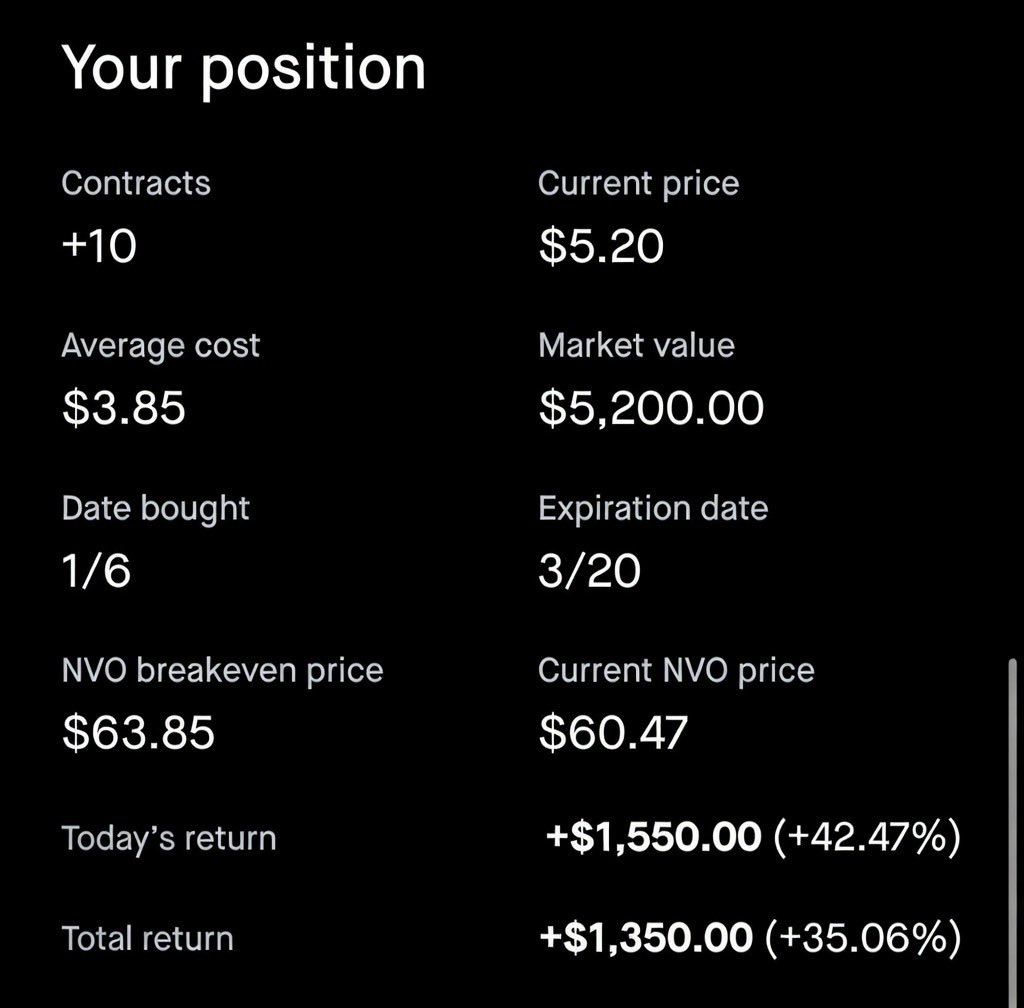Tap the $3.85 average cost value
The width and height of the screenshot is (1024, 1008).
tap(123, 408)
